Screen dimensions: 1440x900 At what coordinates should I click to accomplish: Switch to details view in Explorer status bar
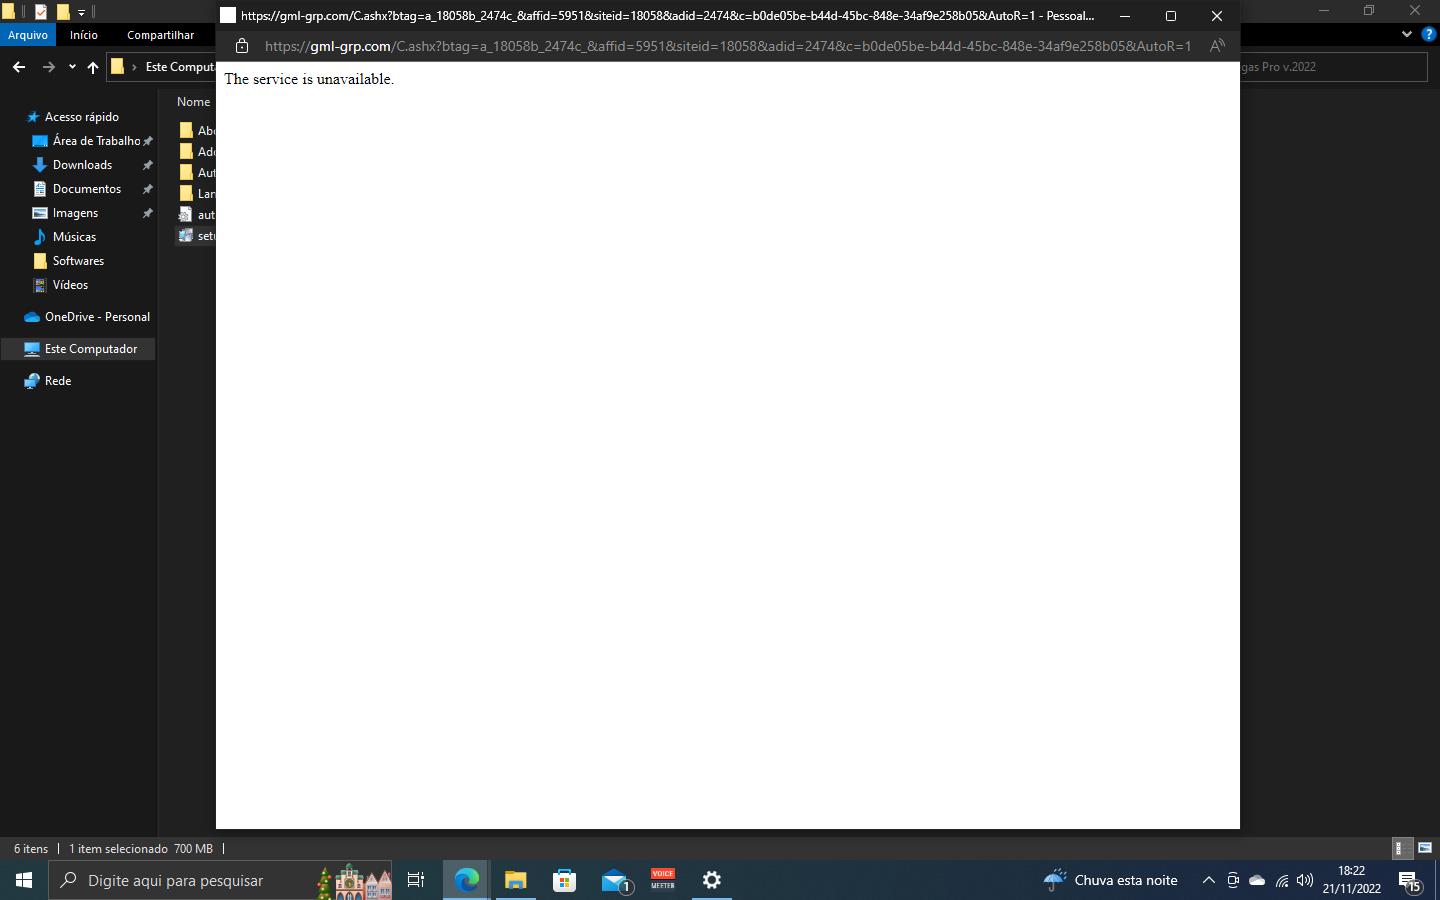1402,848
